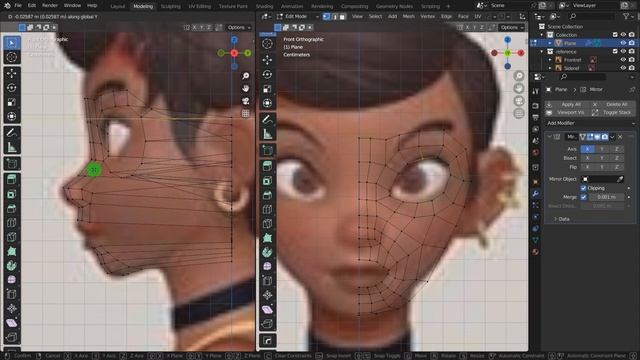The height and width of the screenshot is (360, 640).
Task: Open the Tool settings tab in Properties
Action: coord(536,91)
